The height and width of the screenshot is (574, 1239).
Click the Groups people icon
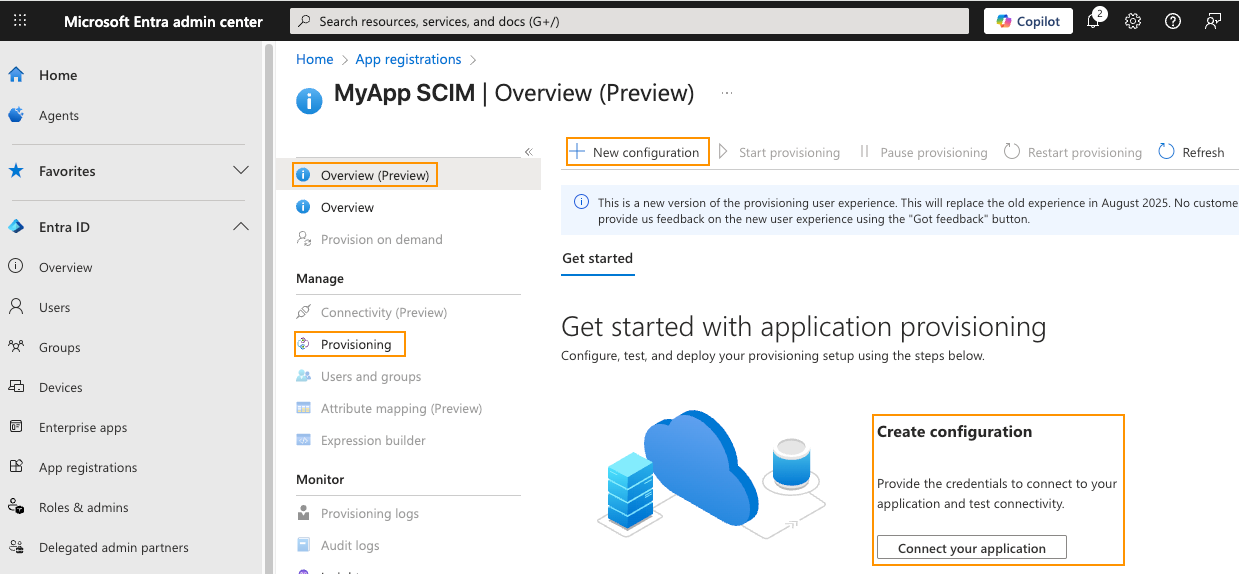tap(16, 347)
